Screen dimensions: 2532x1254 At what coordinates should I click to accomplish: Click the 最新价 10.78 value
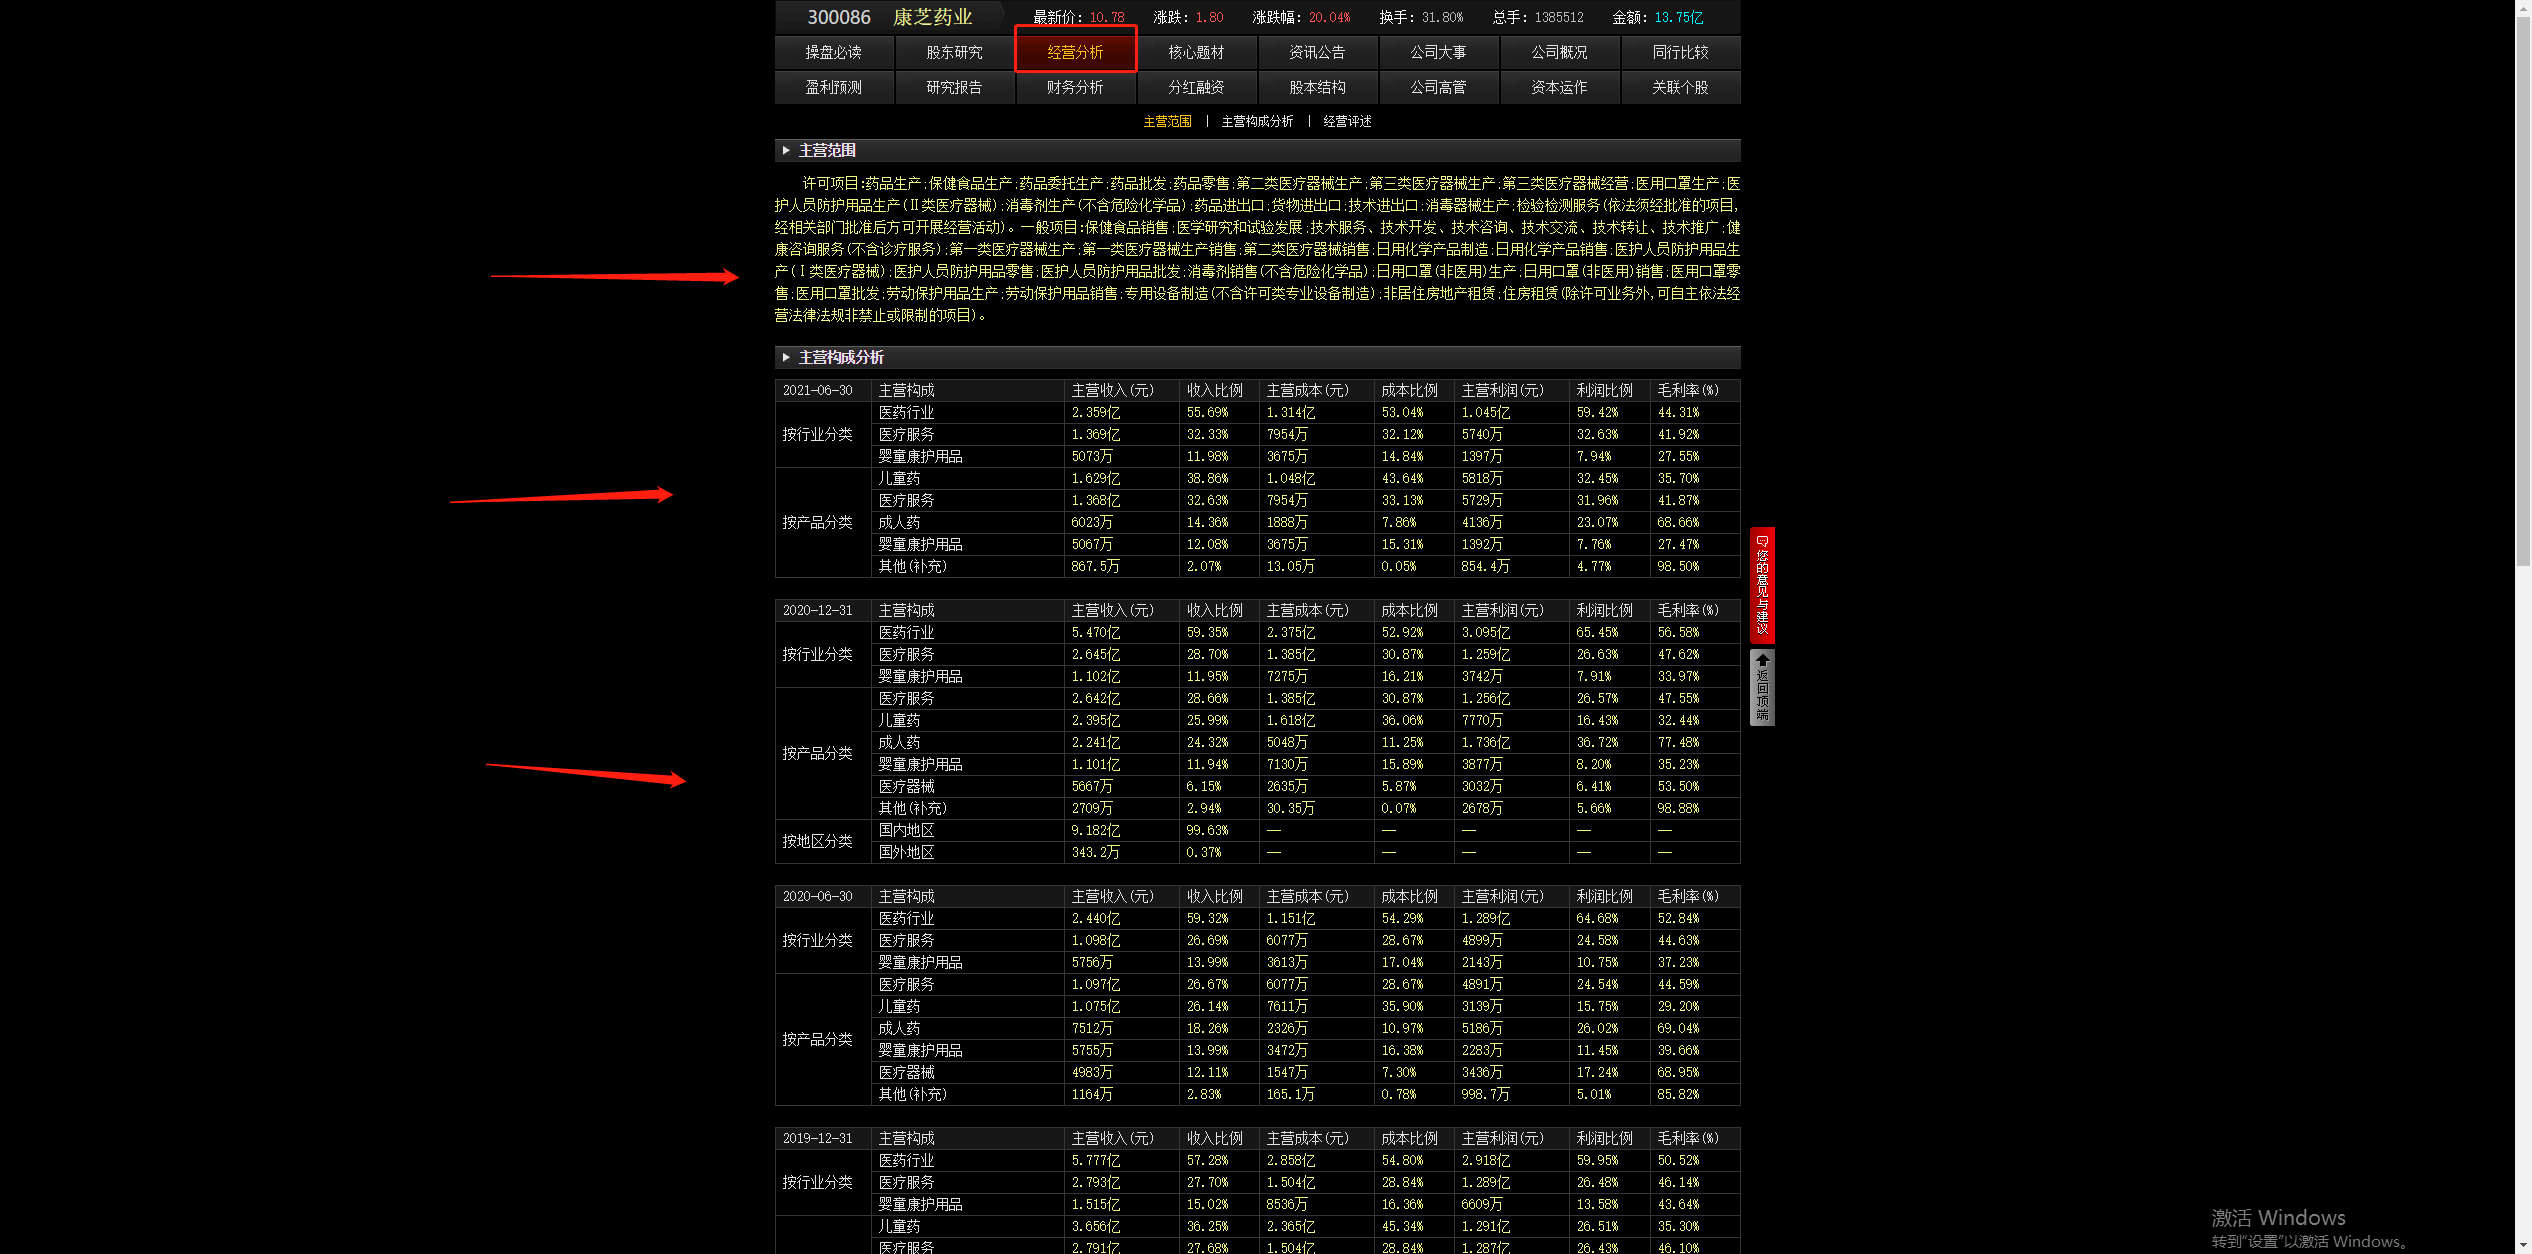click(1107, 17)
